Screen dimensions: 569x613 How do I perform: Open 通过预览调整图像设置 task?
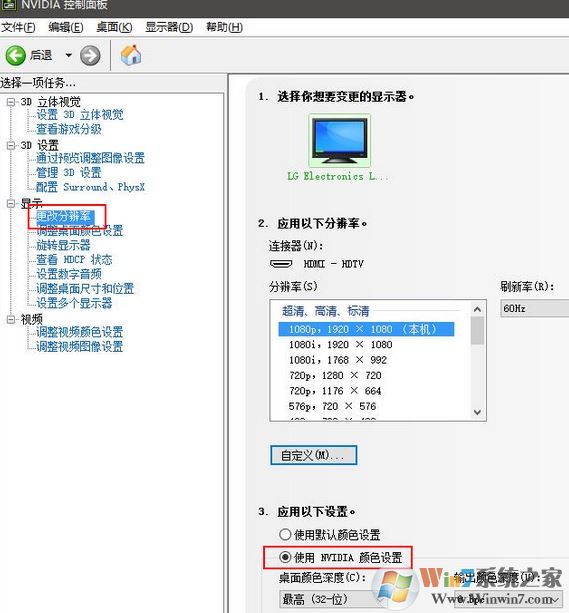click(90, 158)
